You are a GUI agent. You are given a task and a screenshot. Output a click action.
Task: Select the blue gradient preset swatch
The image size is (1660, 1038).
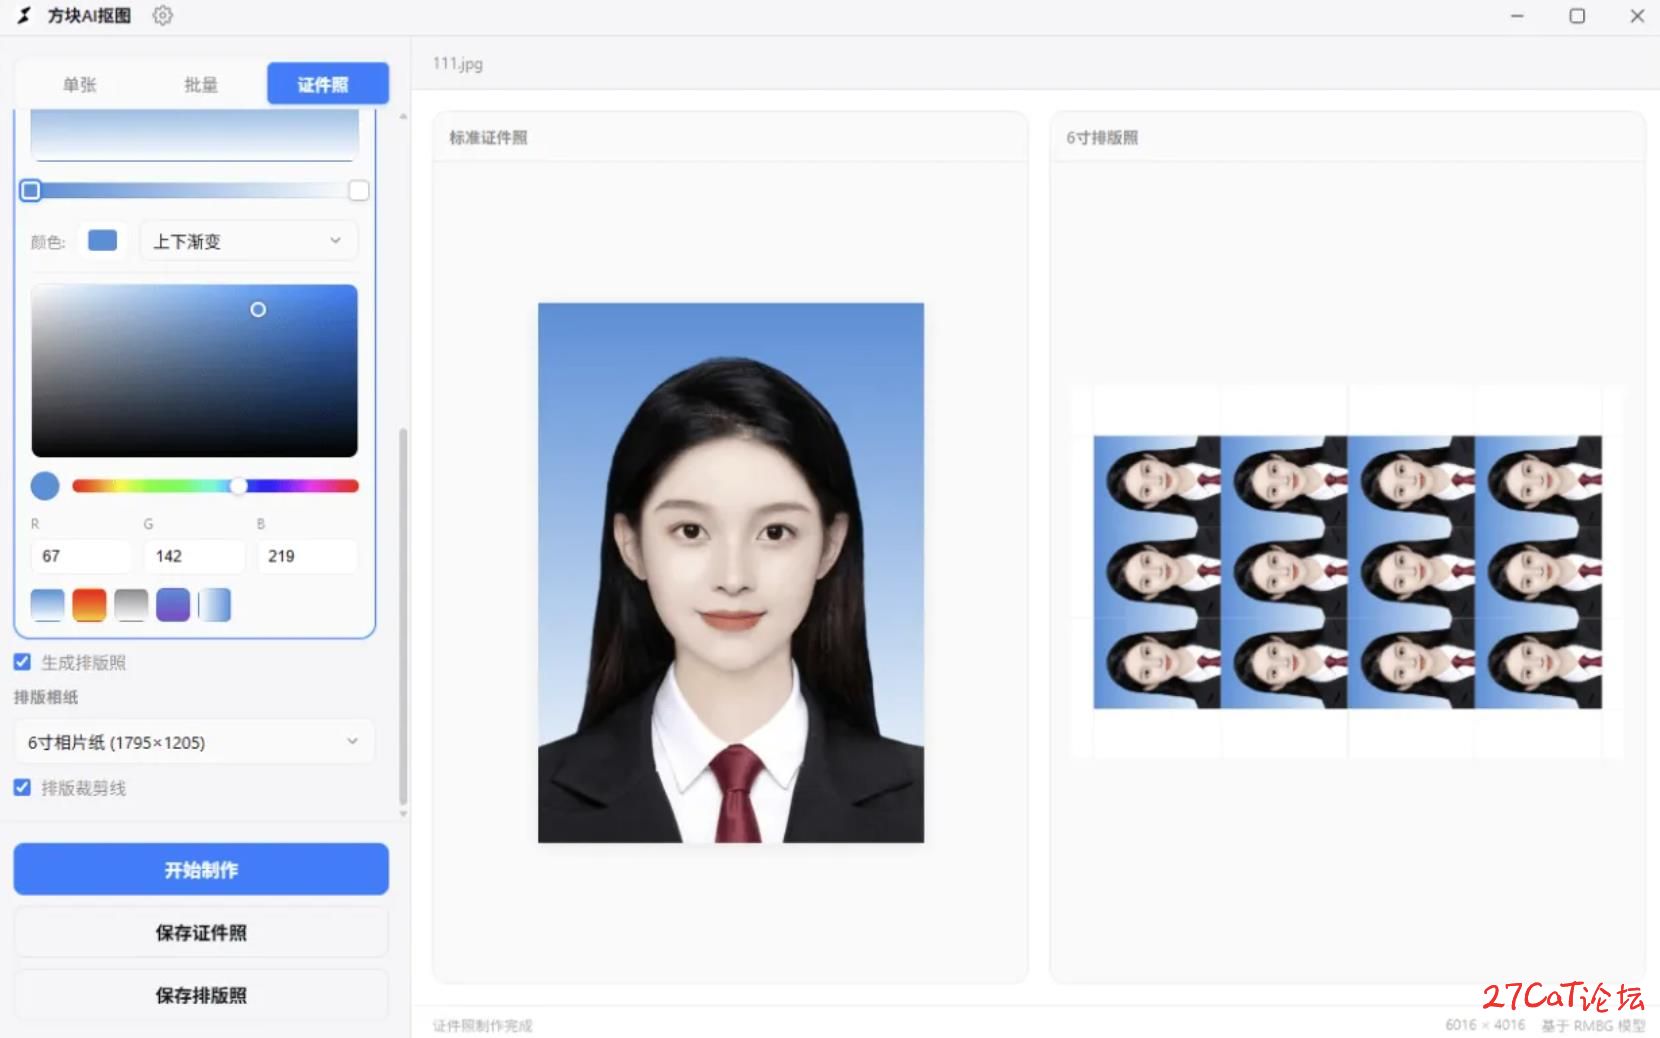pos(48,605)
